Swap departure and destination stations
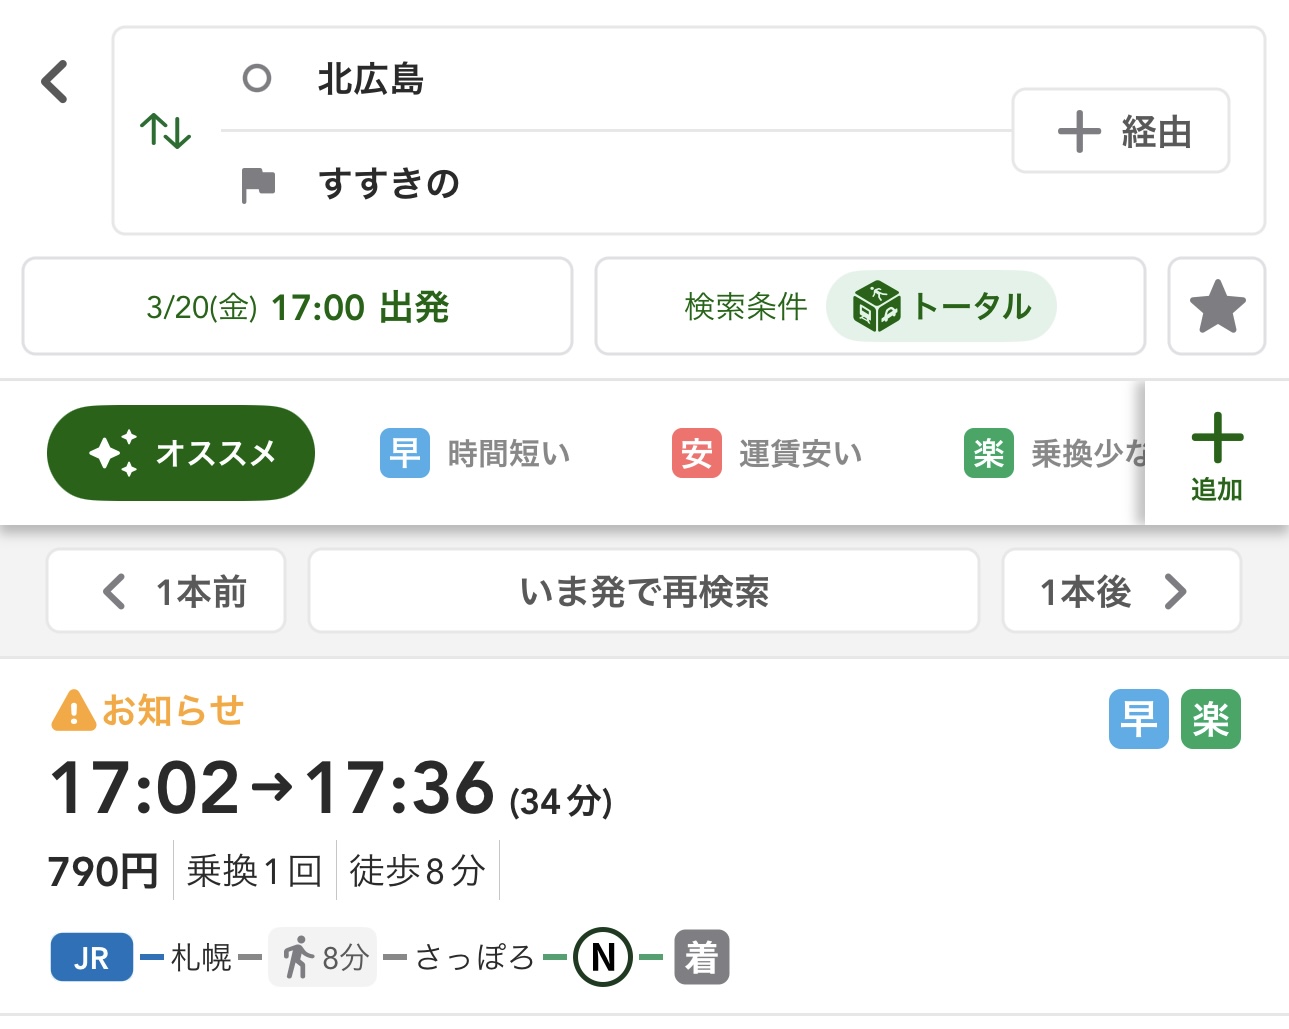This screenshot has height=1029, width=1289. click(x=165, y=131)
